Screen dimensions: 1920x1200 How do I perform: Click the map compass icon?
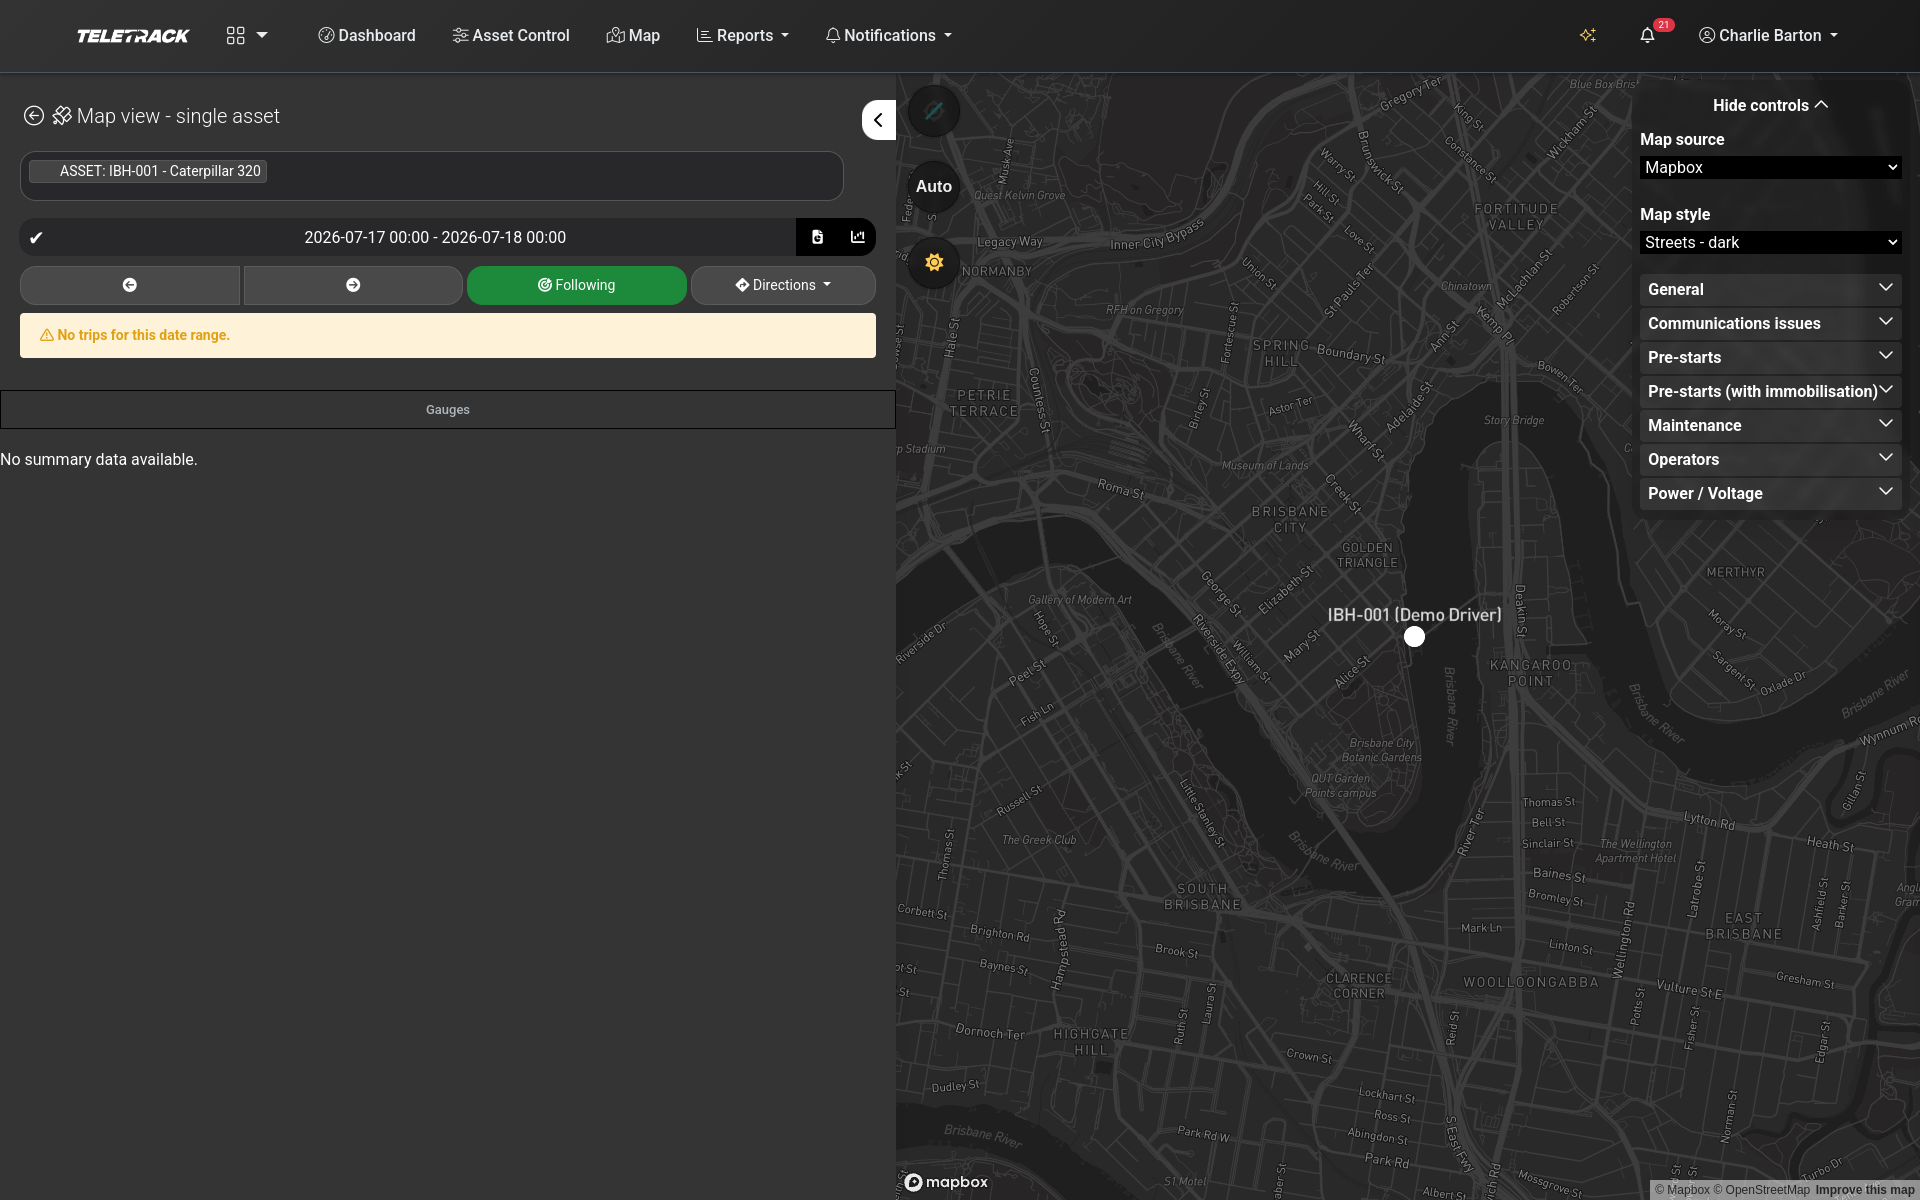tap(934, 111)
